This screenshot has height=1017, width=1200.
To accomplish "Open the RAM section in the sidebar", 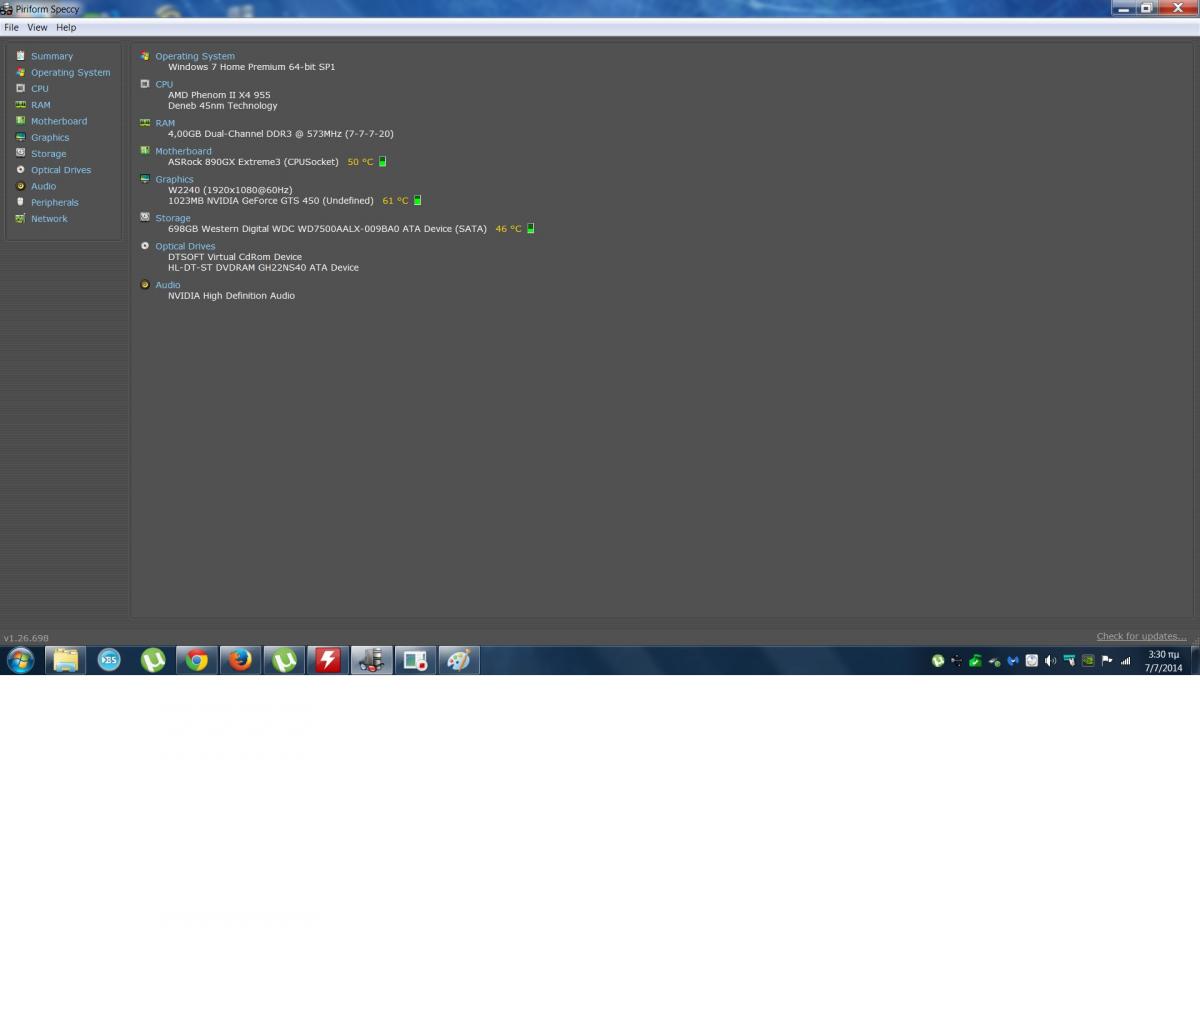I will [x=40, y=104].
